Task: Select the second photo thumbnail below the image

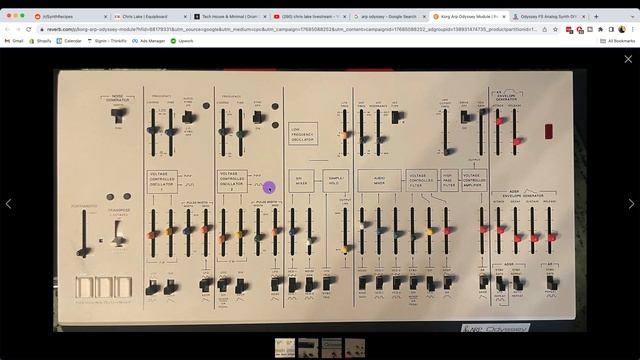Action: 308,348
